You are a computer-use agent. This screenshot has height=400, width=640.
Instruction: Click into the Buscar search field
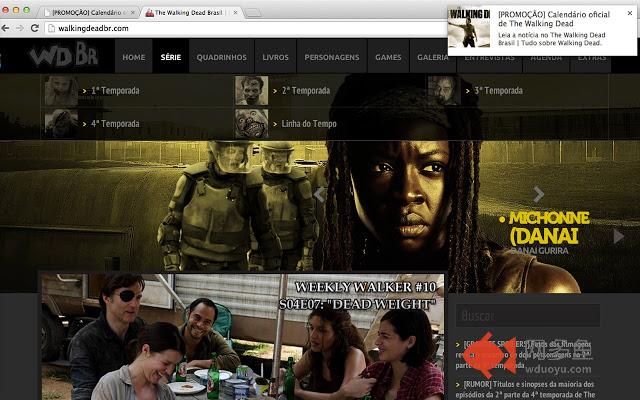[x=528, y=315]
